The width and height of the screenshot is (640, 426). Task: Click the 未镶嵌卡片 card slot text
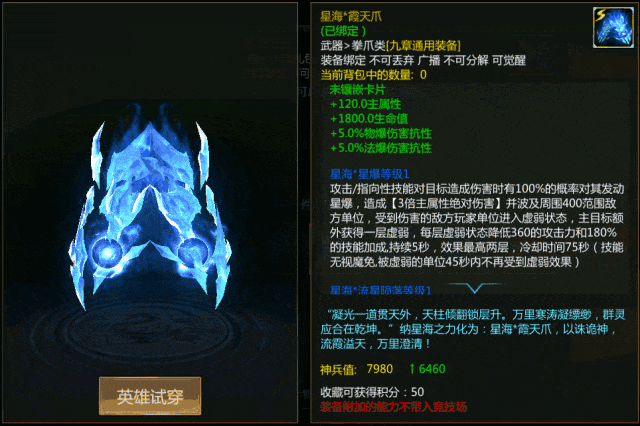pos(358,90)
